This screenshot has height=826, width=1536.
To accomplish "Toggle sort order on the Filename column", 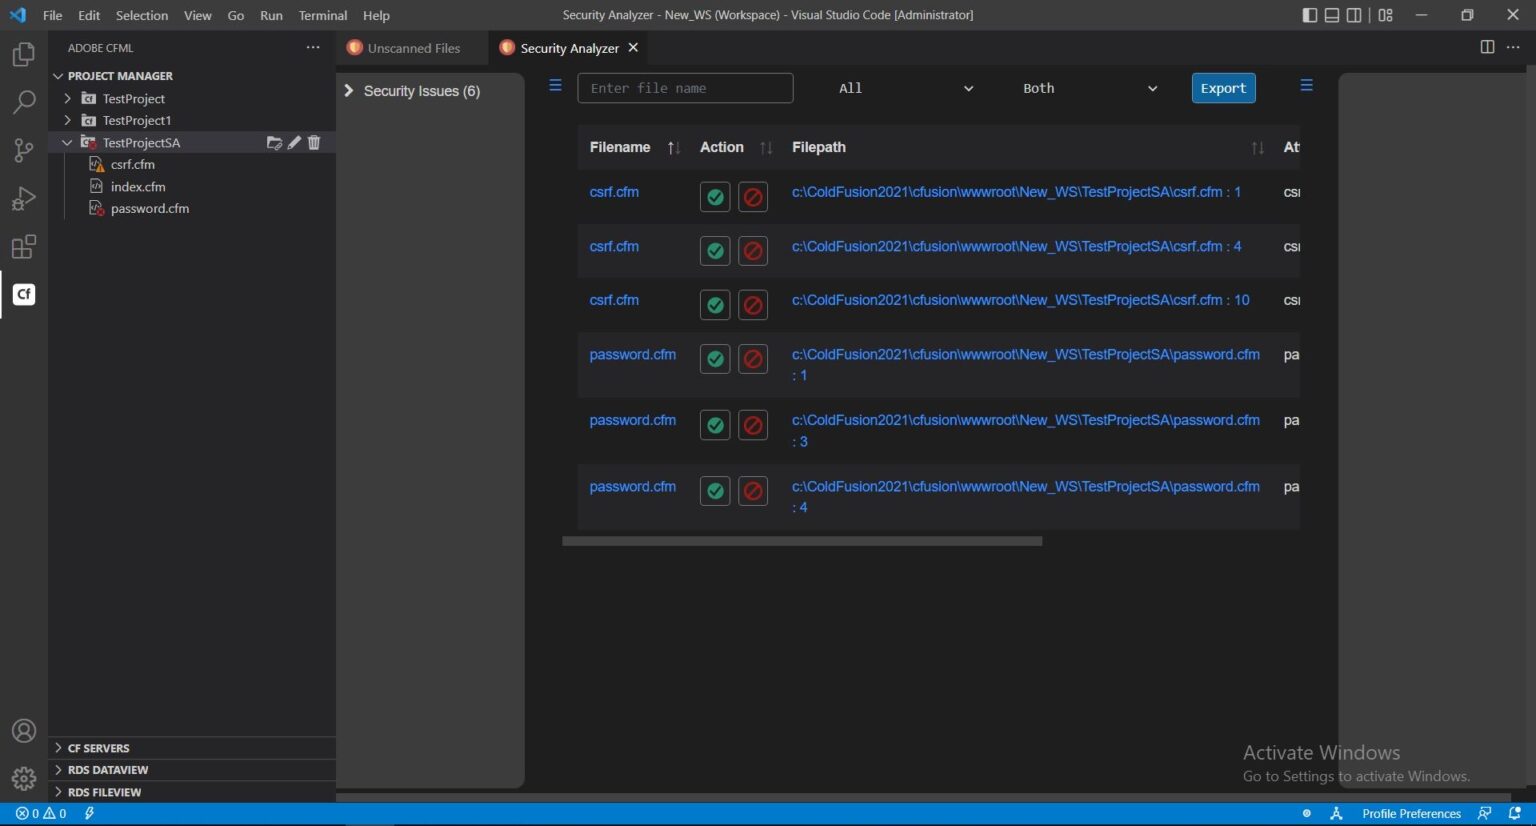I will click(x=671, y=147).
